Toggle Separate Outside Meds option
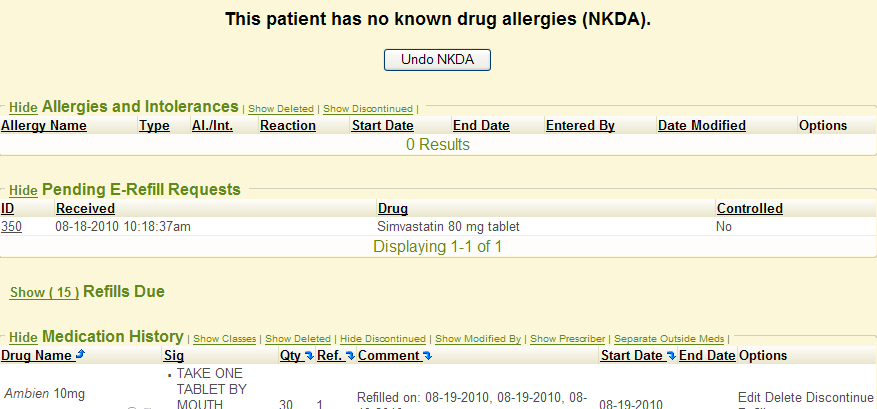This screenshot has height=409, width=877. (x=670, y=339)
